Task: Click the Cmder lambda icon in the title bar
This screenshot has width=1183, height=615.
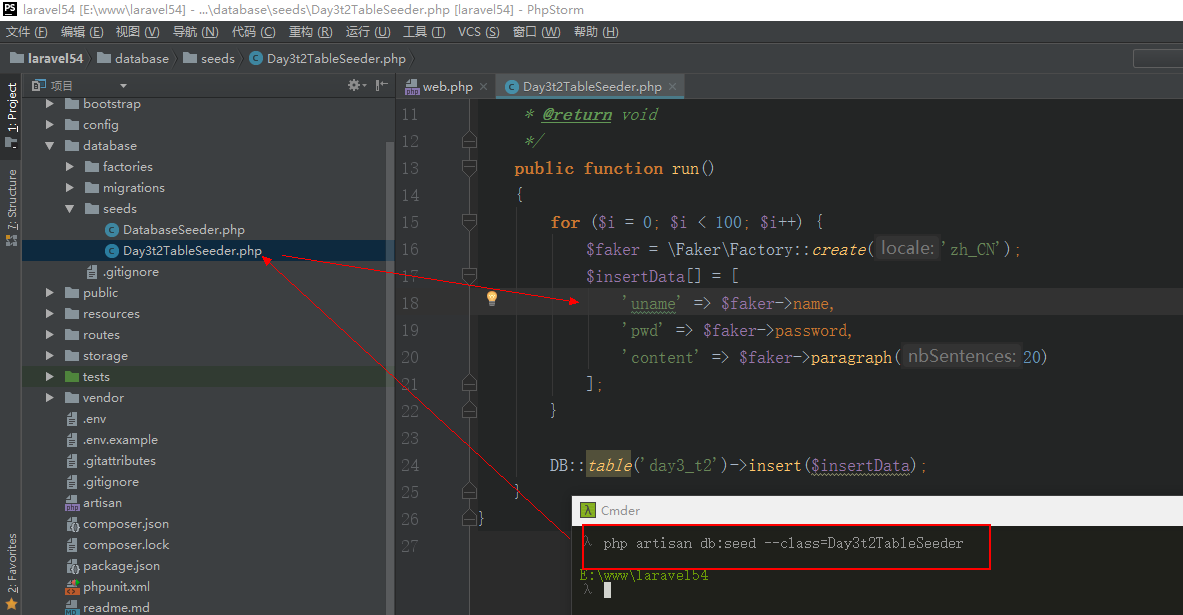Action: (588, 510)
